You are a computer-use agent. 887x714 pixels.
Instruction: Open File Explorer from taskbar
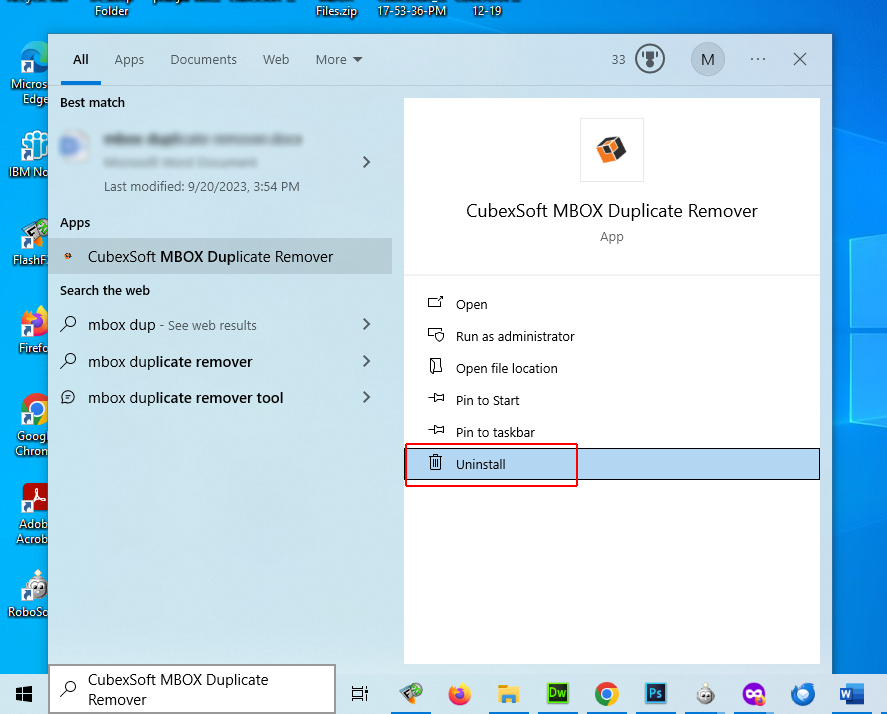509,694
